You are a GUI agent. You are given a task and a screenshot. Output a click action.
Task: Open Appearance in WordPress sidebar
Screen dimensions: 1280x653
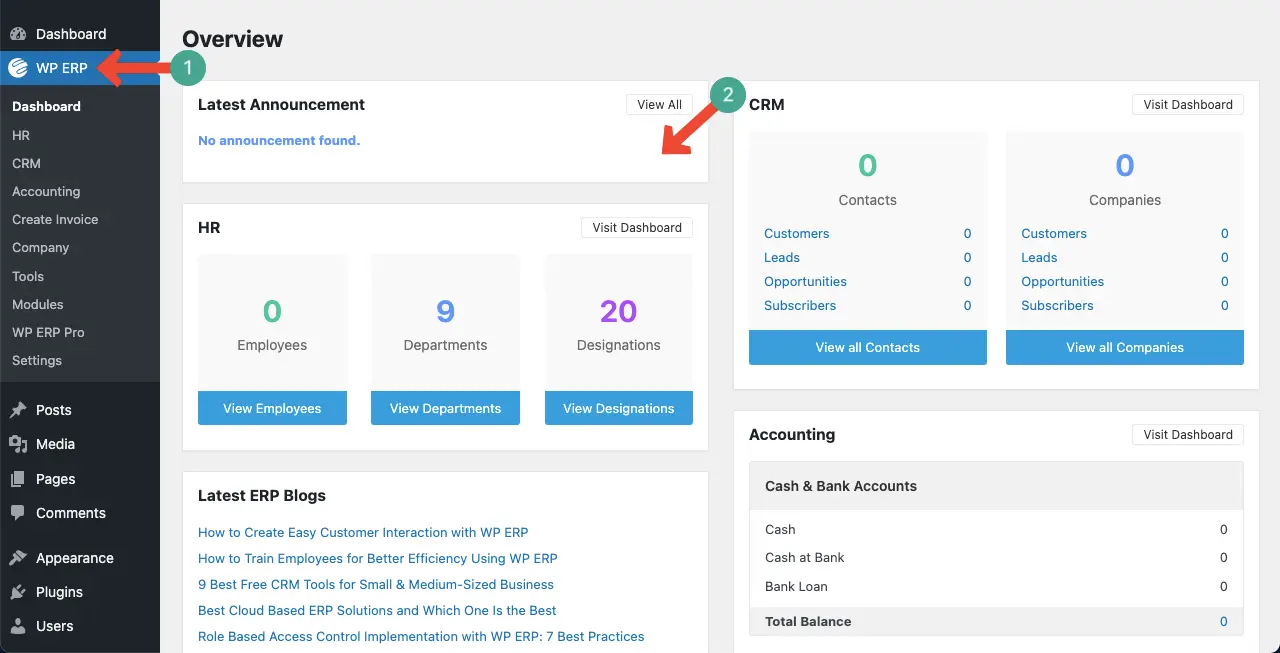[x=75, y=558]
